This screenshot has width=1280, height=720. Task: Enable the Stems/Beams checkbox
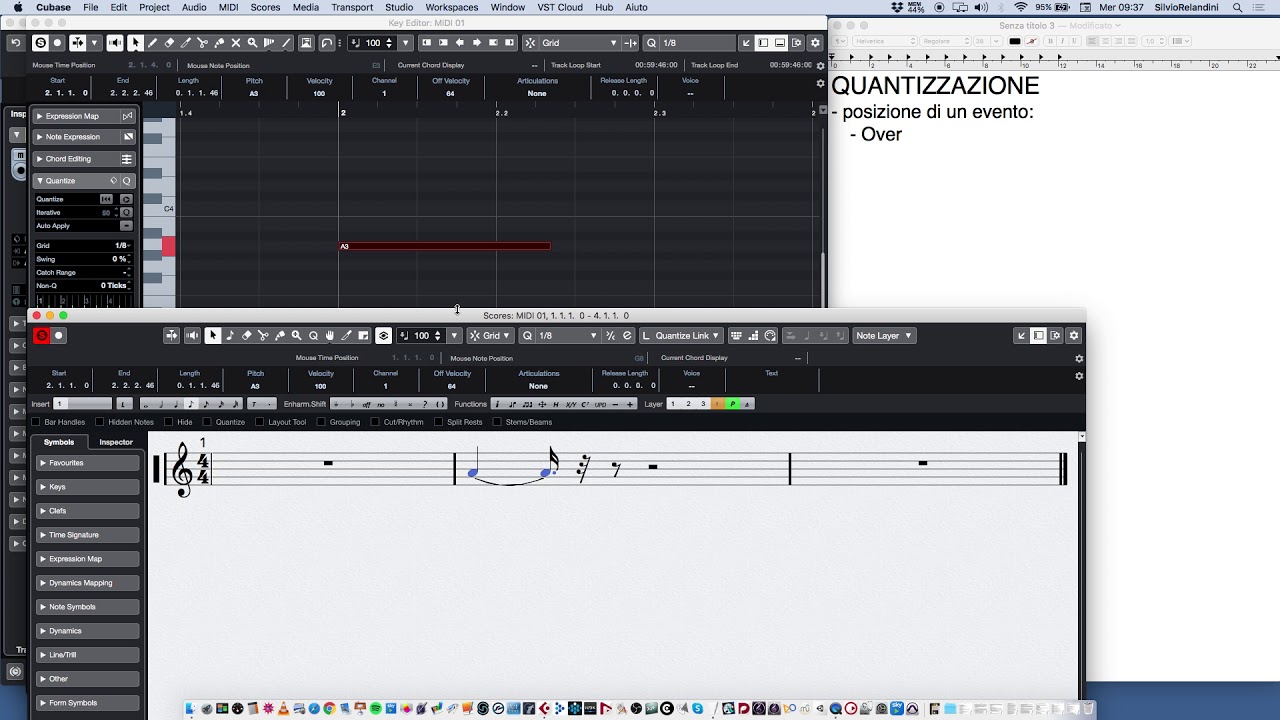pos(497,422)
